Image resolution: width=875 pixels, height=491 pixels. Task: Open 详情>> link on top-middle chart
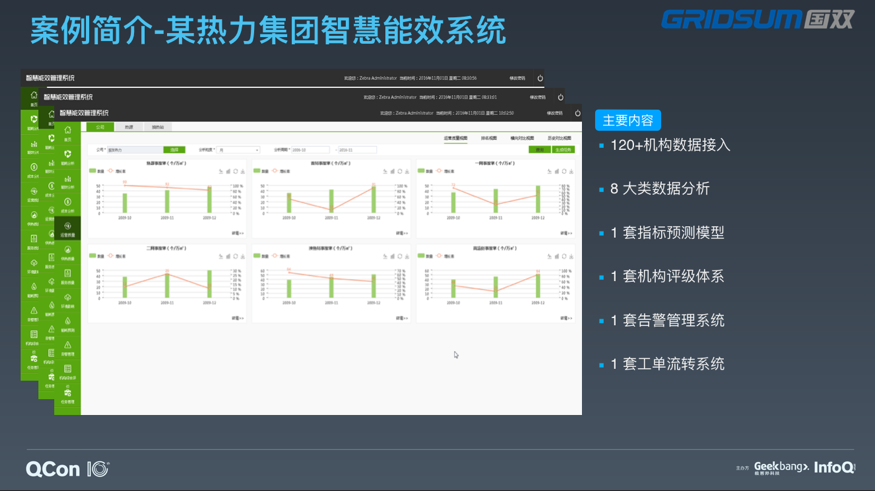click(x=402, y=233)
